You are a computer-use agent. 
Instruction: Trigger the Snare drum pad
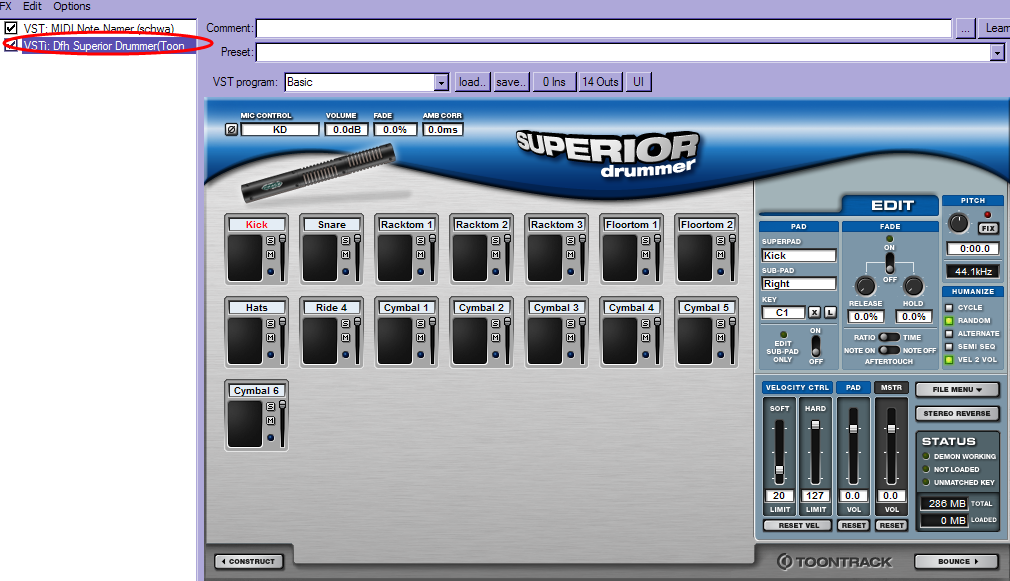click(320, 258)
